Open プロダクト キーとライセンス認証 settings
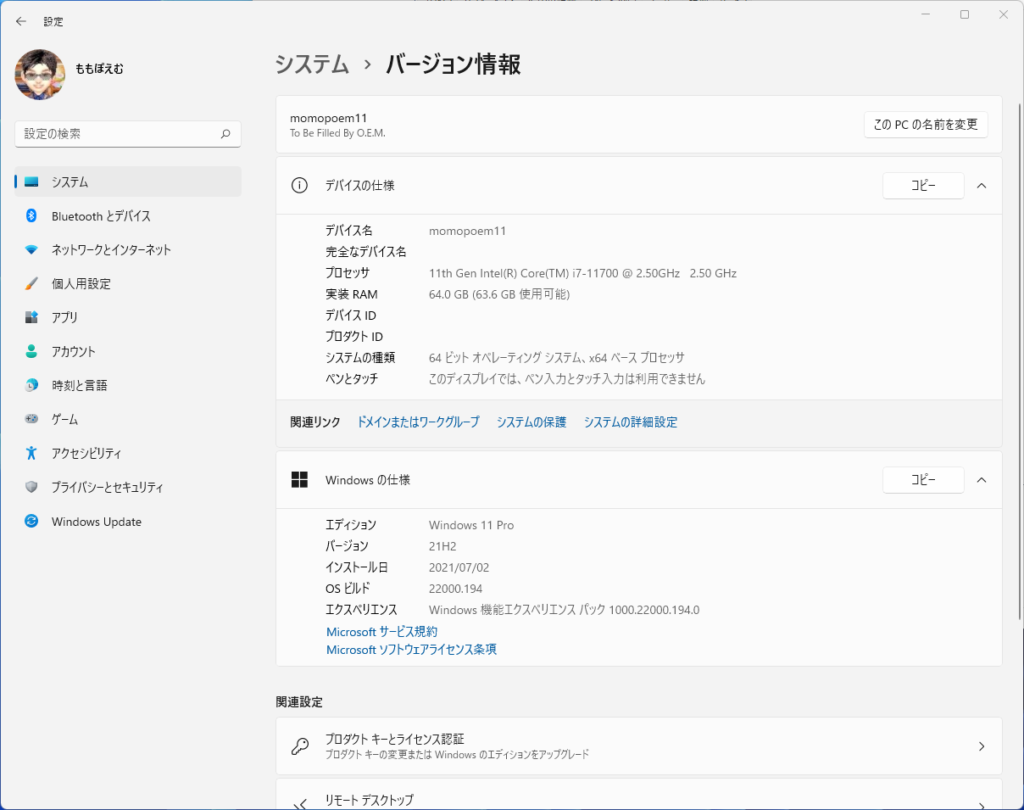 click(x=639, y=746)
